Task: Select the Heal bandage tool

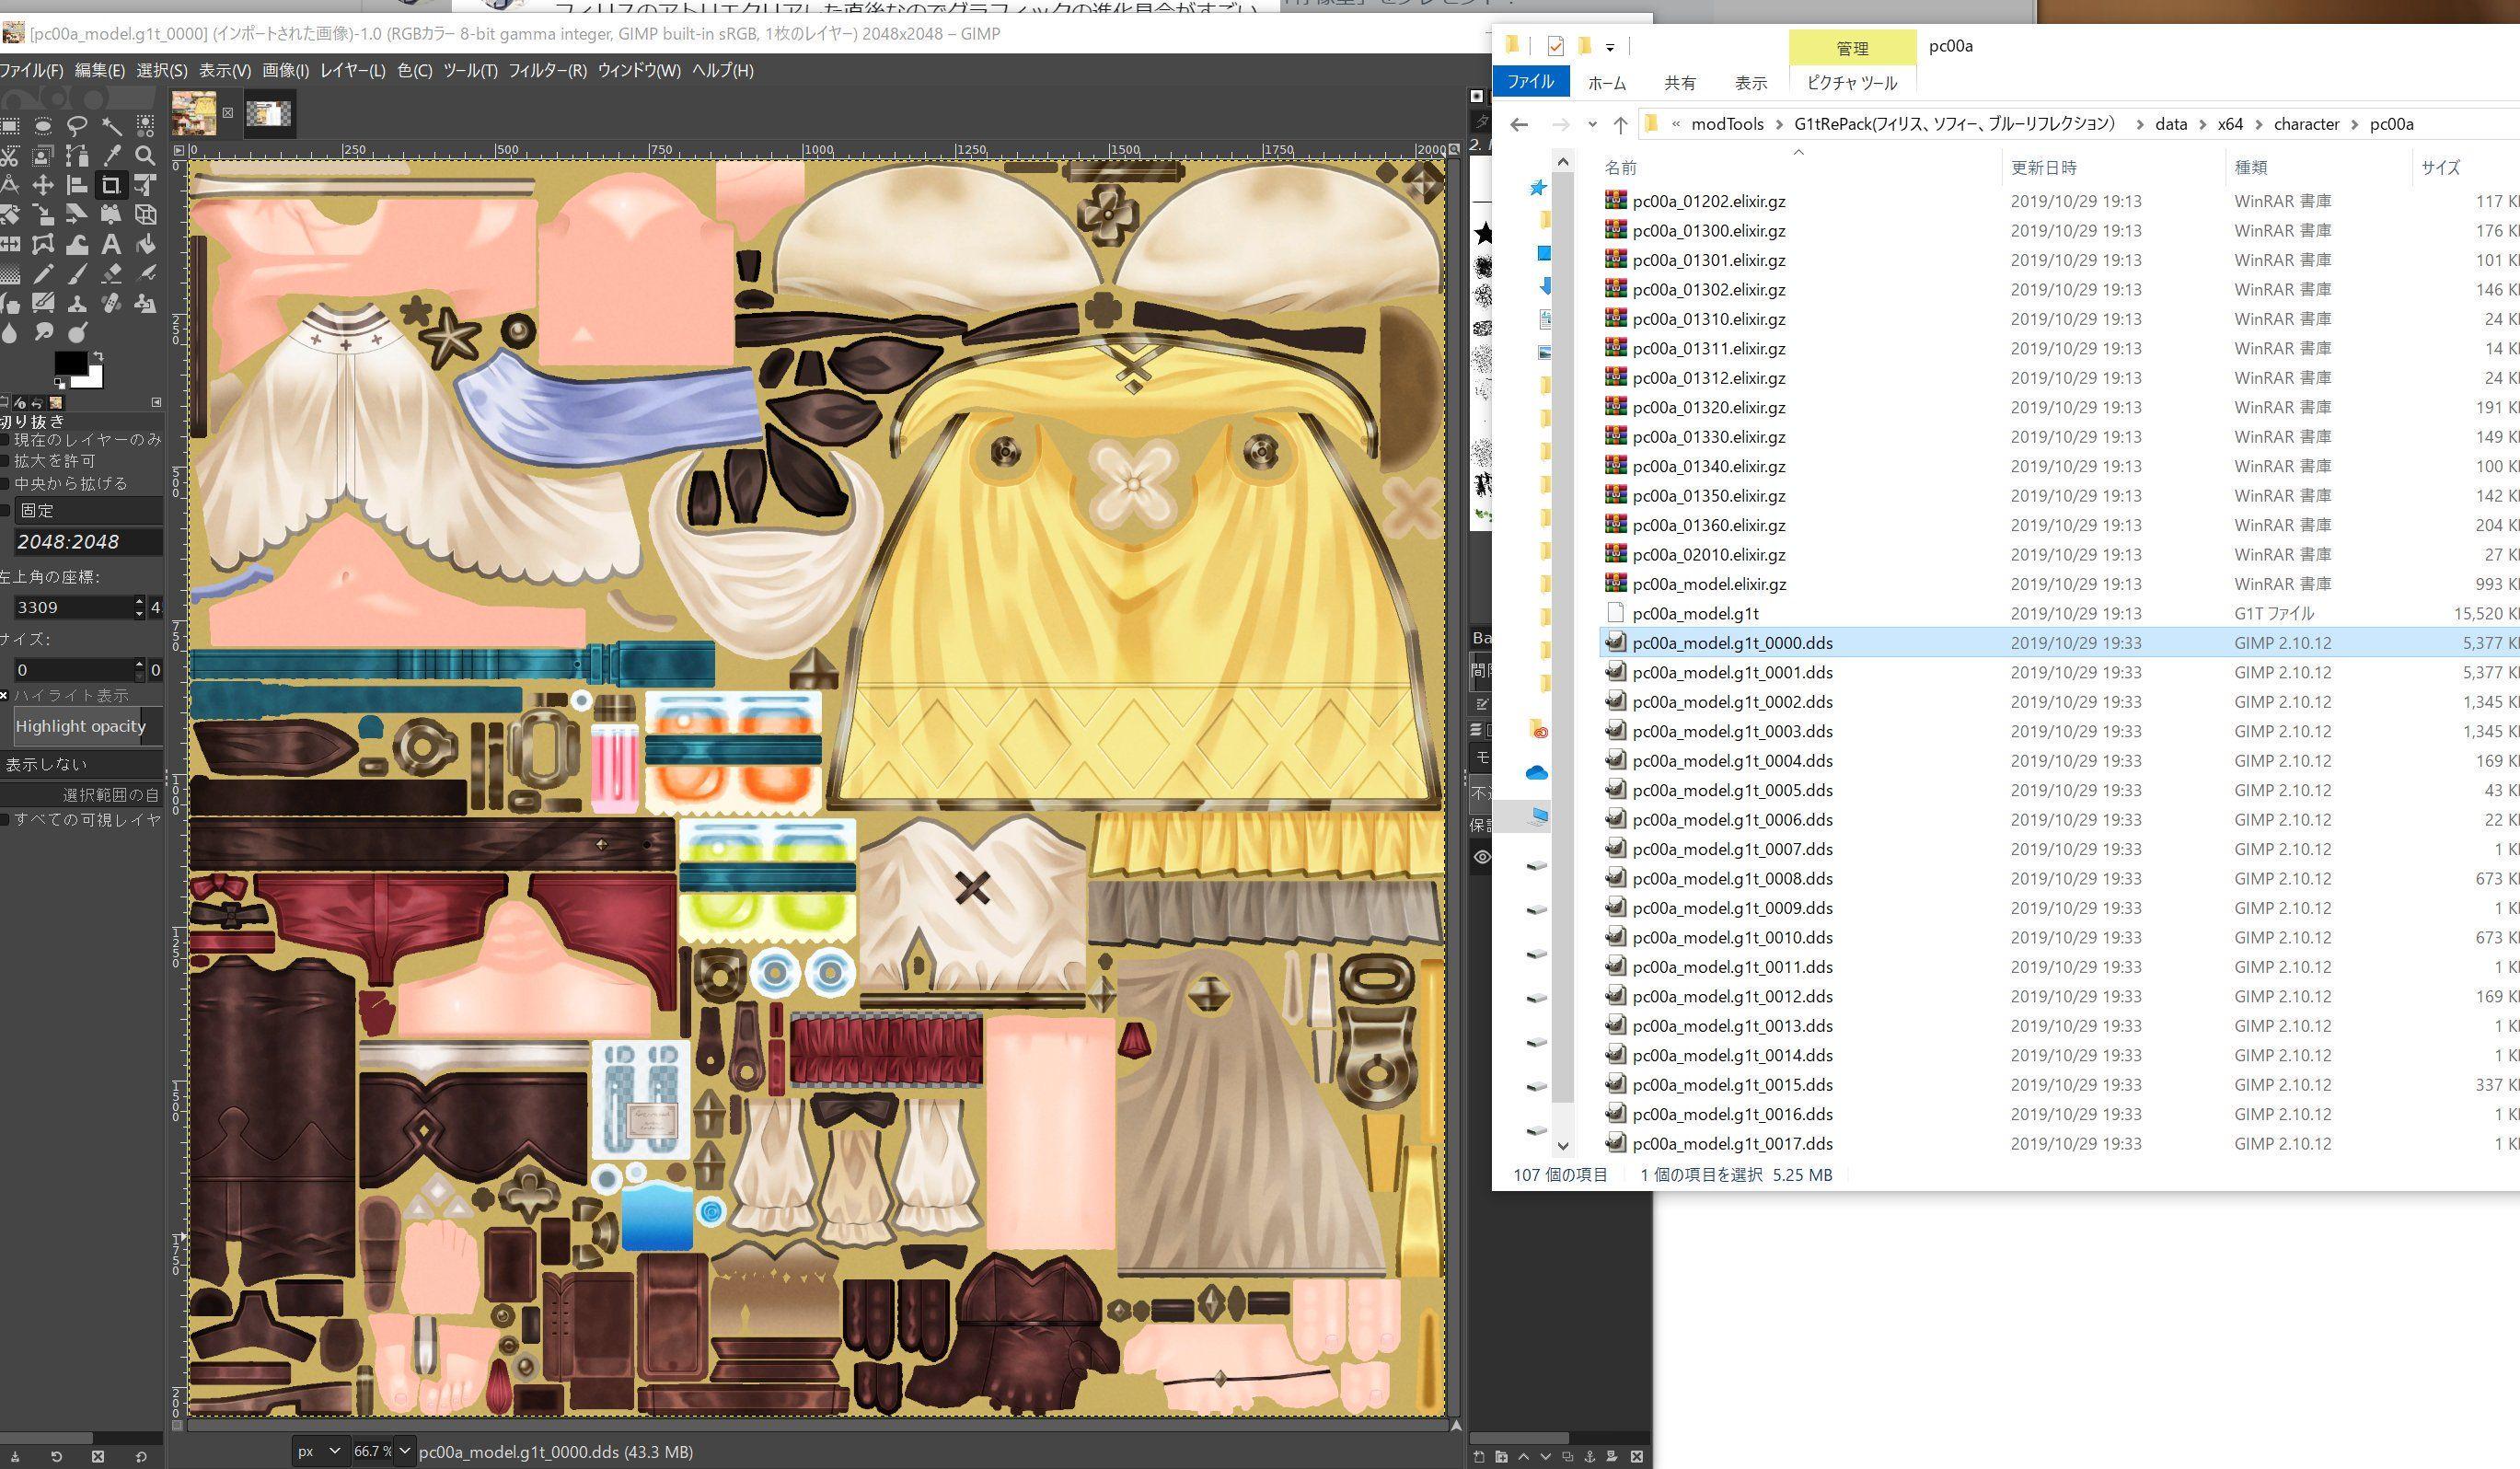Action: 111,303
